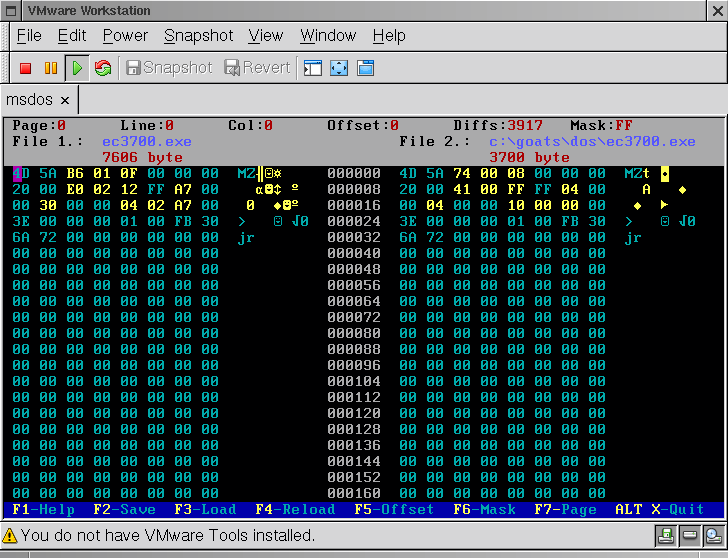This screenshot has width=728, height=558.
Task: Click the green Power On play icon
Action: point(77,68)
